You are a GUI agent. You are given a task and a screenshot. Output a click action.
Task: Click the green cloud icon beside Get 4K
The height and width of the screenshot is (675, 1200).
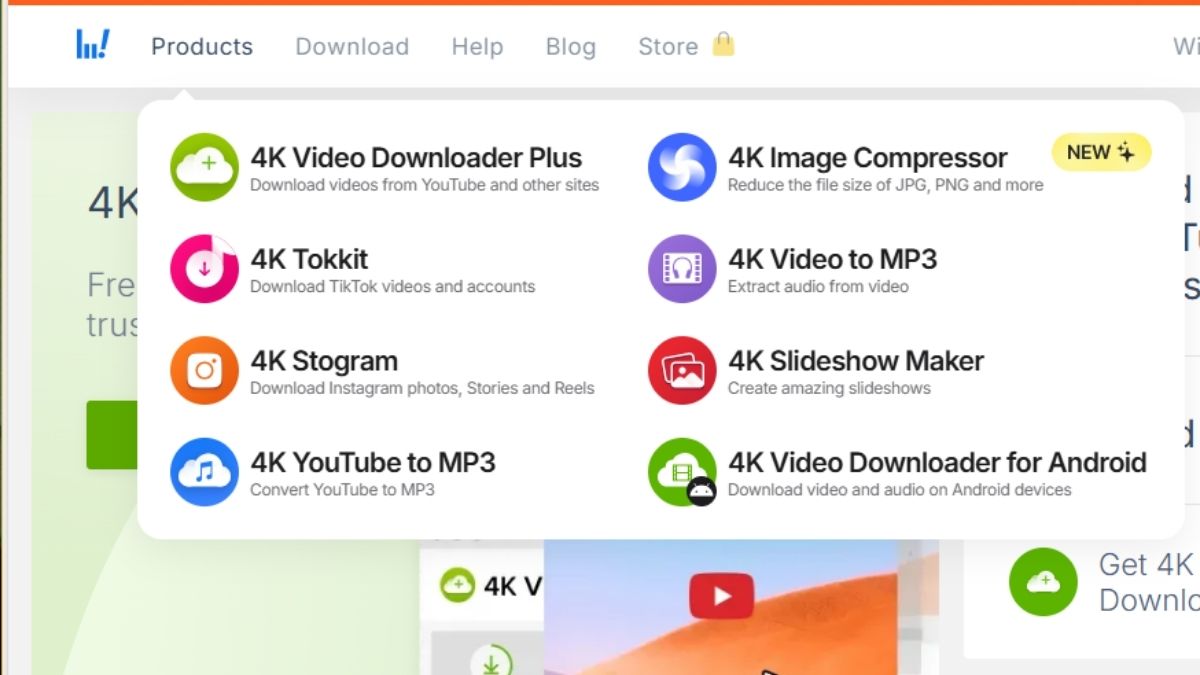pos(1043,581)
